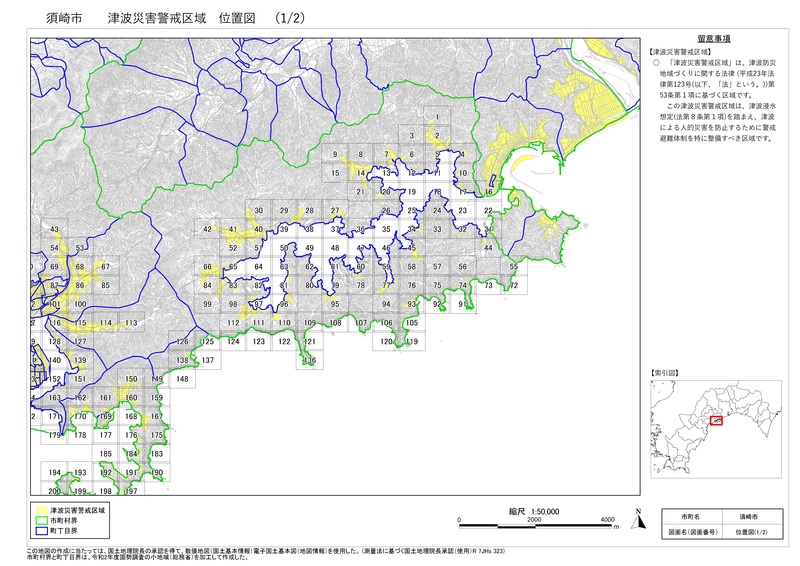Click the 【索引図】 index map label
Image resolution: width=800 pixels, height=566 pixels.
664,371
